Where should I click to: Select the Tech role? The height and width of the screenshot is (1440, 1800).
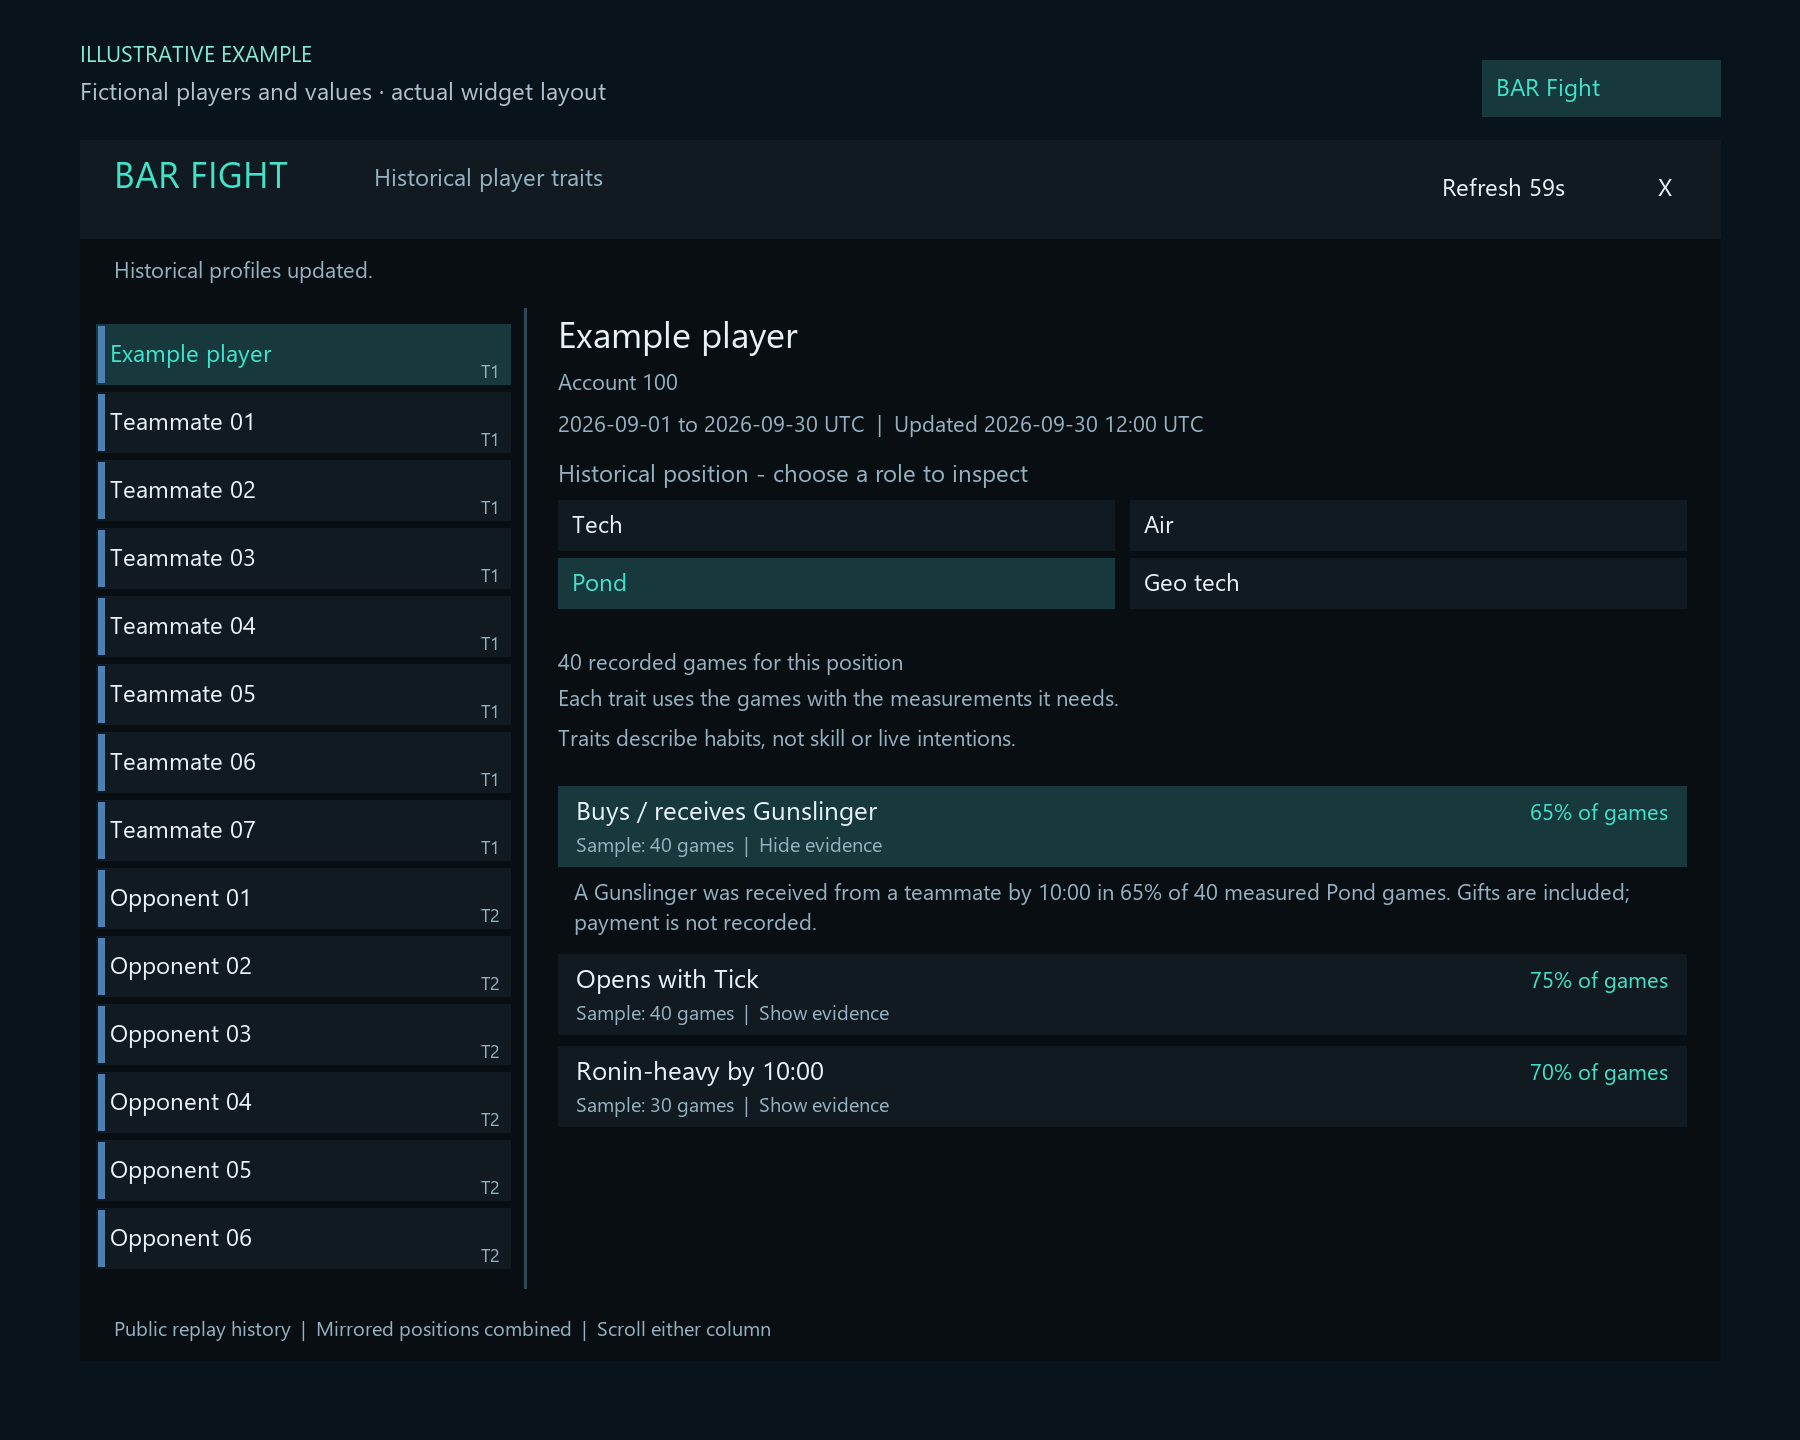pyautogui.click(x=836, y=525)
